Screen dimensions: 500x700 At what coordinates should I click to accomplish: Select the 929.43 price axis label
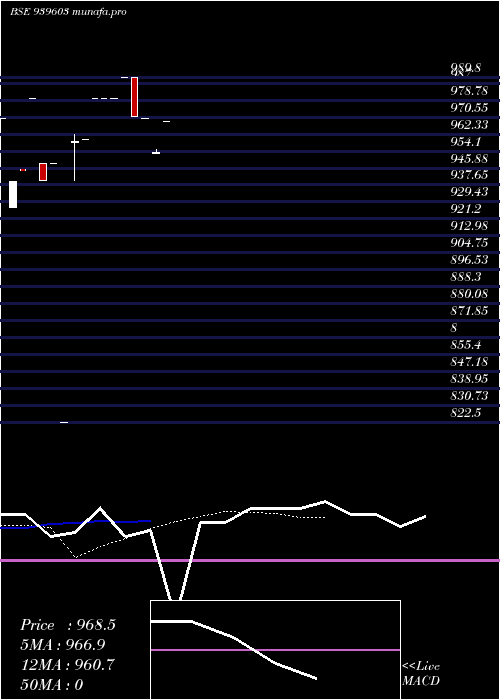(x=469, y=192)
